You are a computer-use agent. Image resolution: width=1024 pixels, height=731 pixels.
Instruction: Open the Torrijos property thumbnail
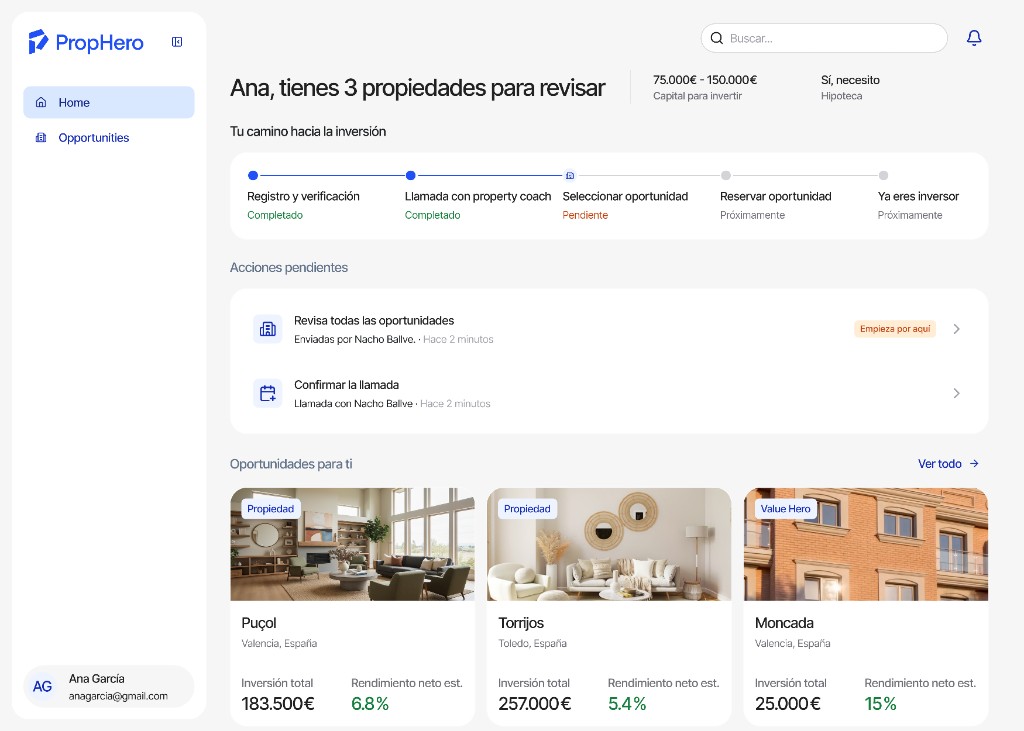[609, 544]
